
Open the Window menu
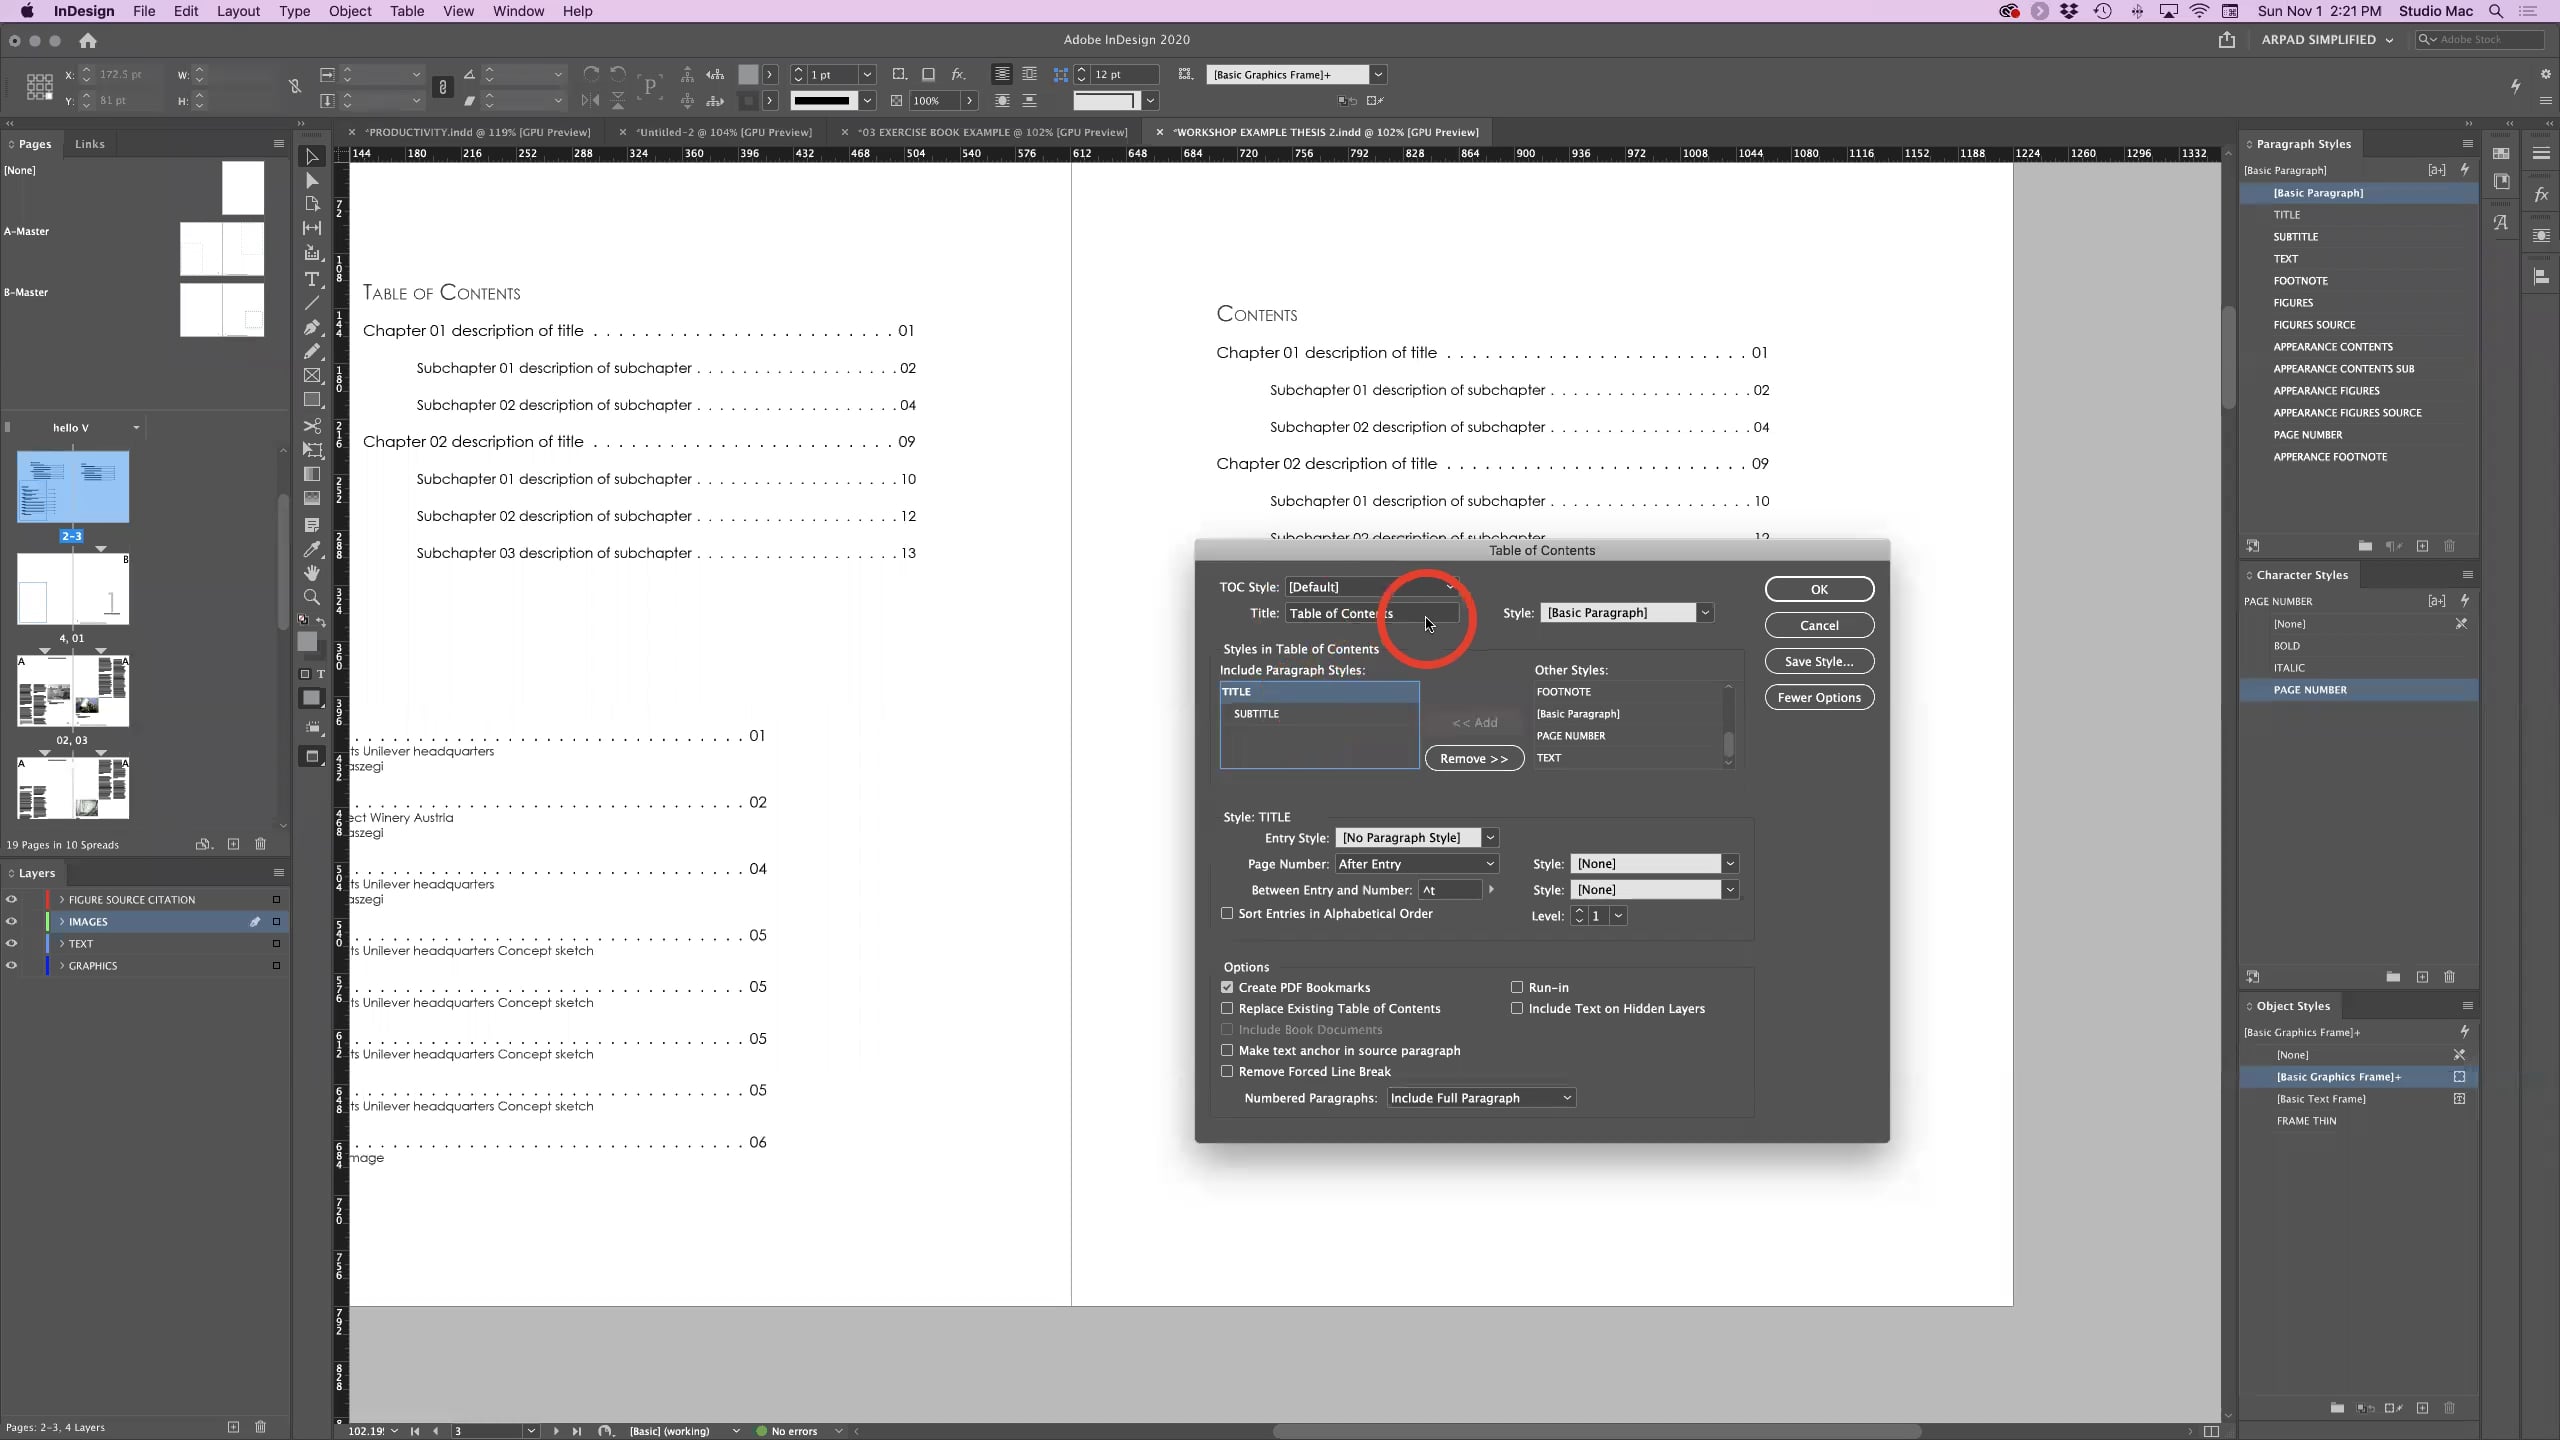coord(516,11)
